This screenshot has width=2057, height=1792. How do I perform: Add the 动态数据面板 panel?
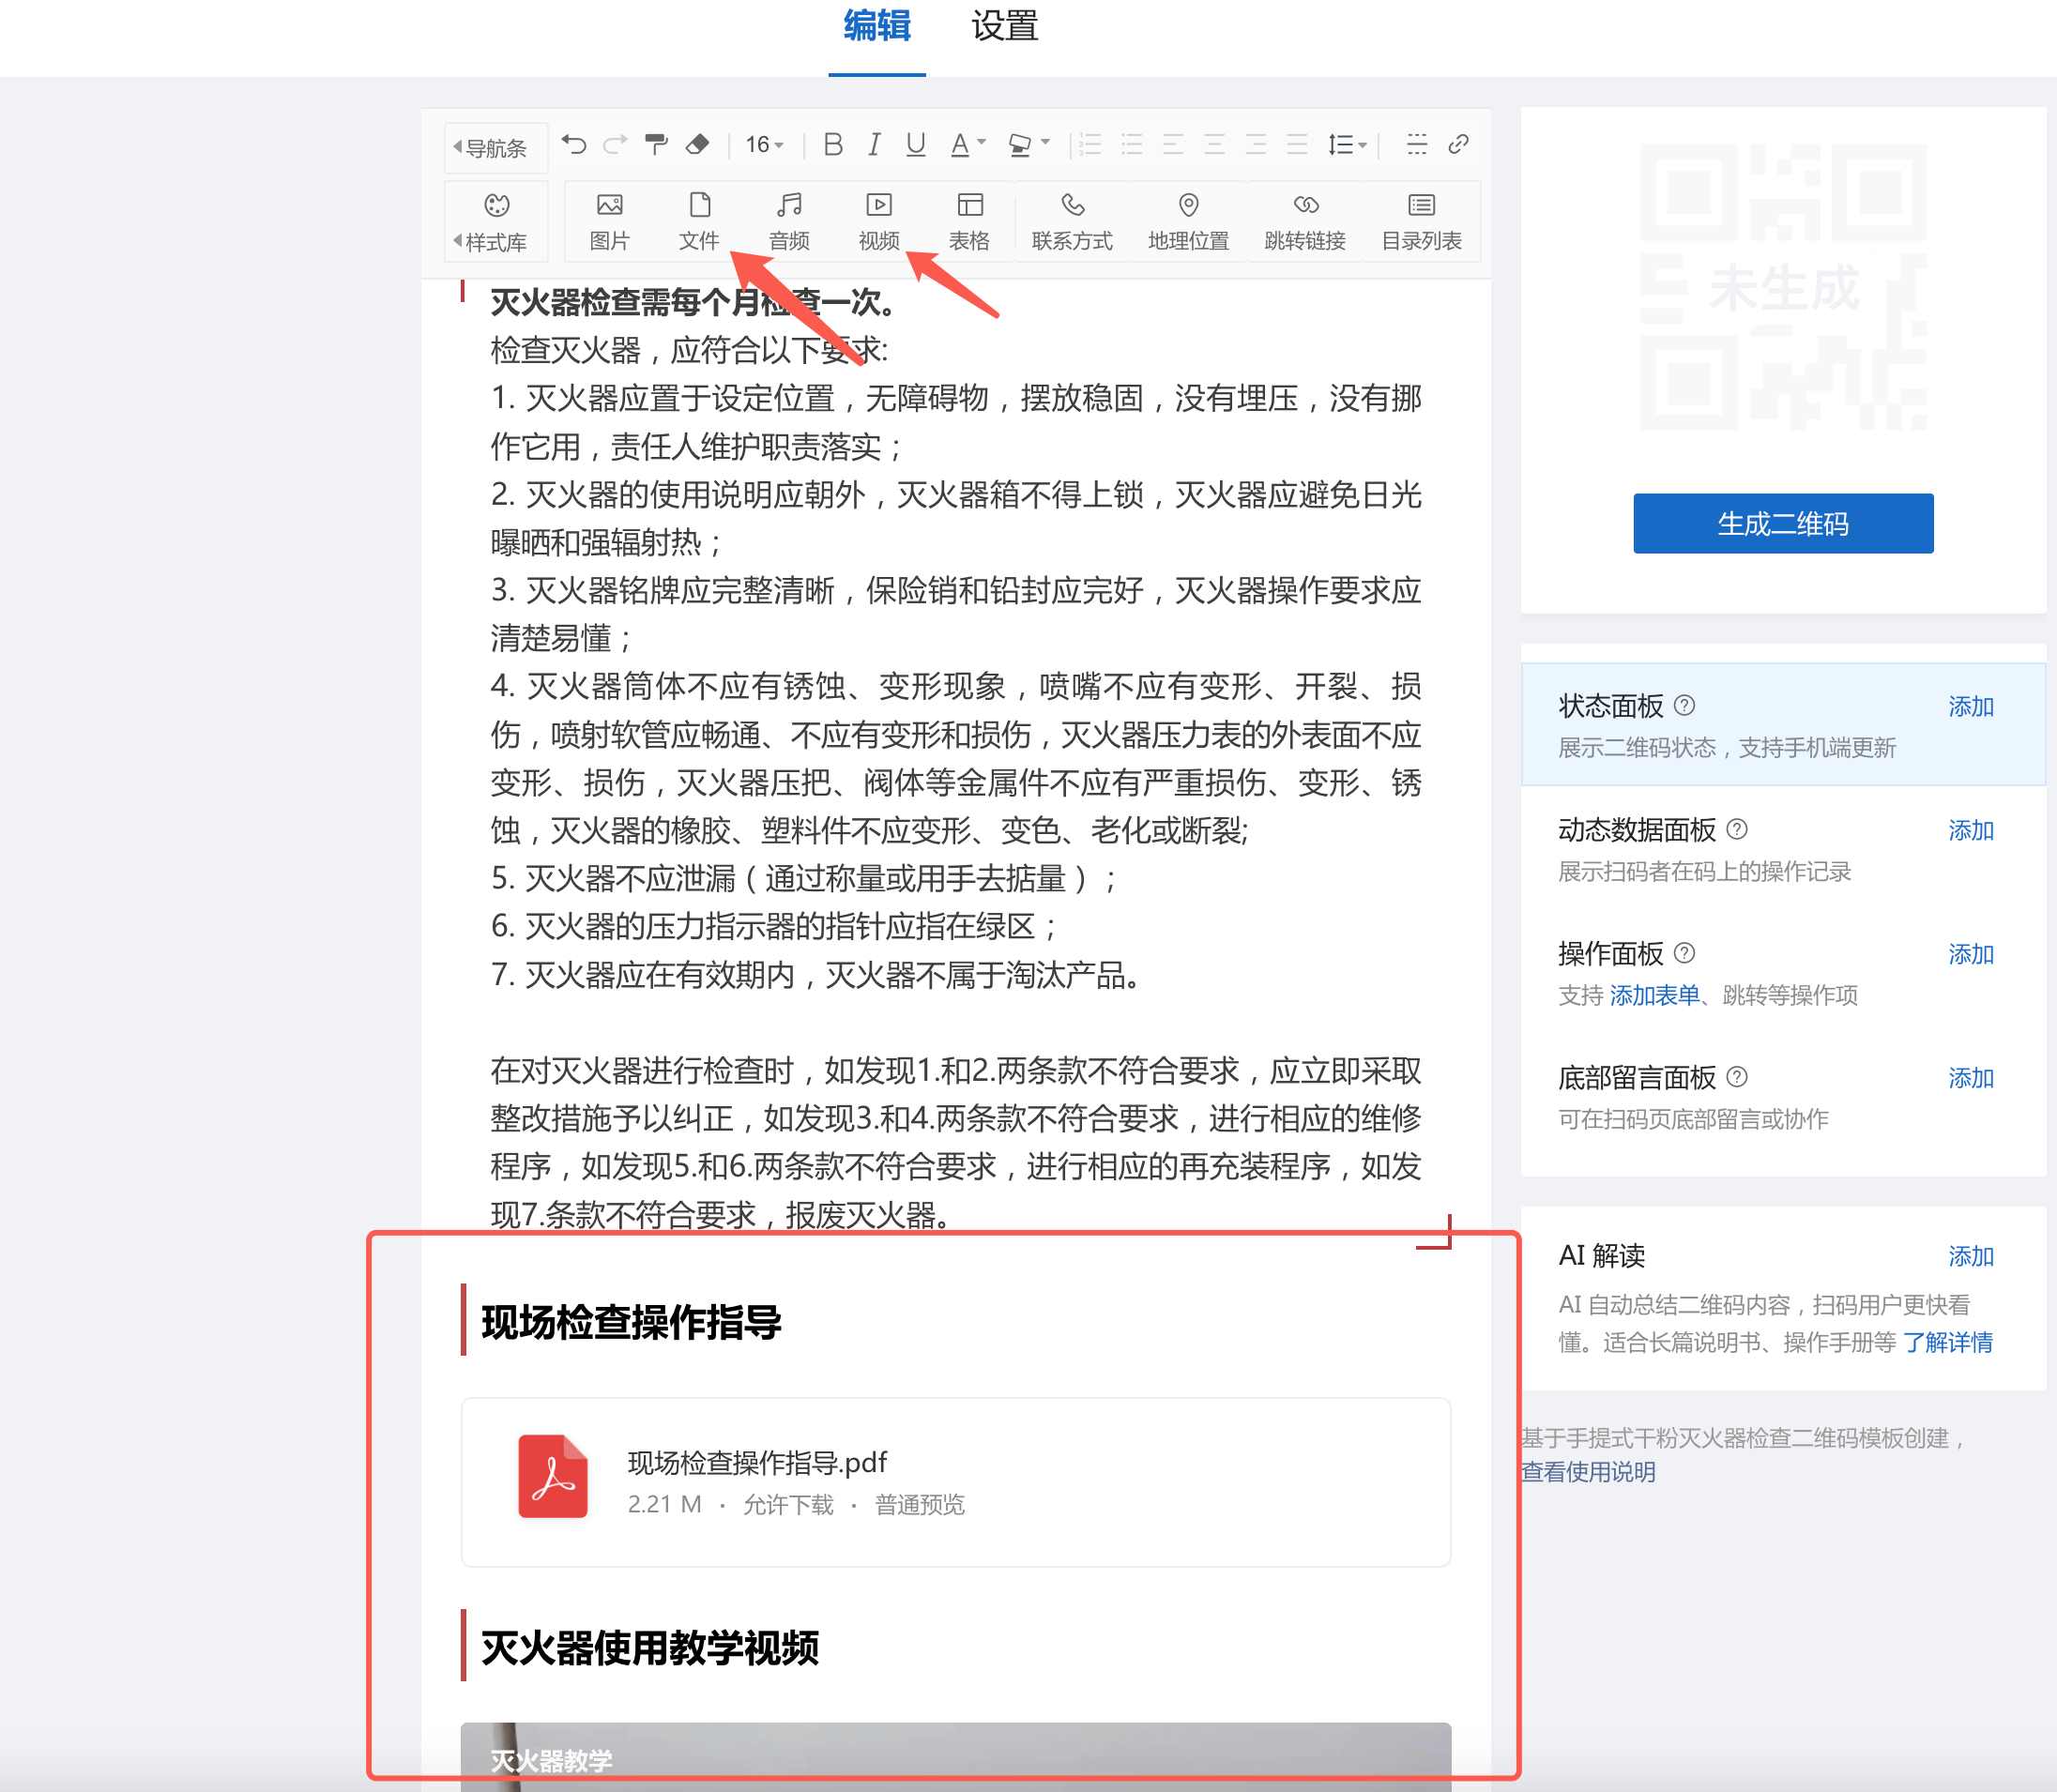[x=1970, y=831]
